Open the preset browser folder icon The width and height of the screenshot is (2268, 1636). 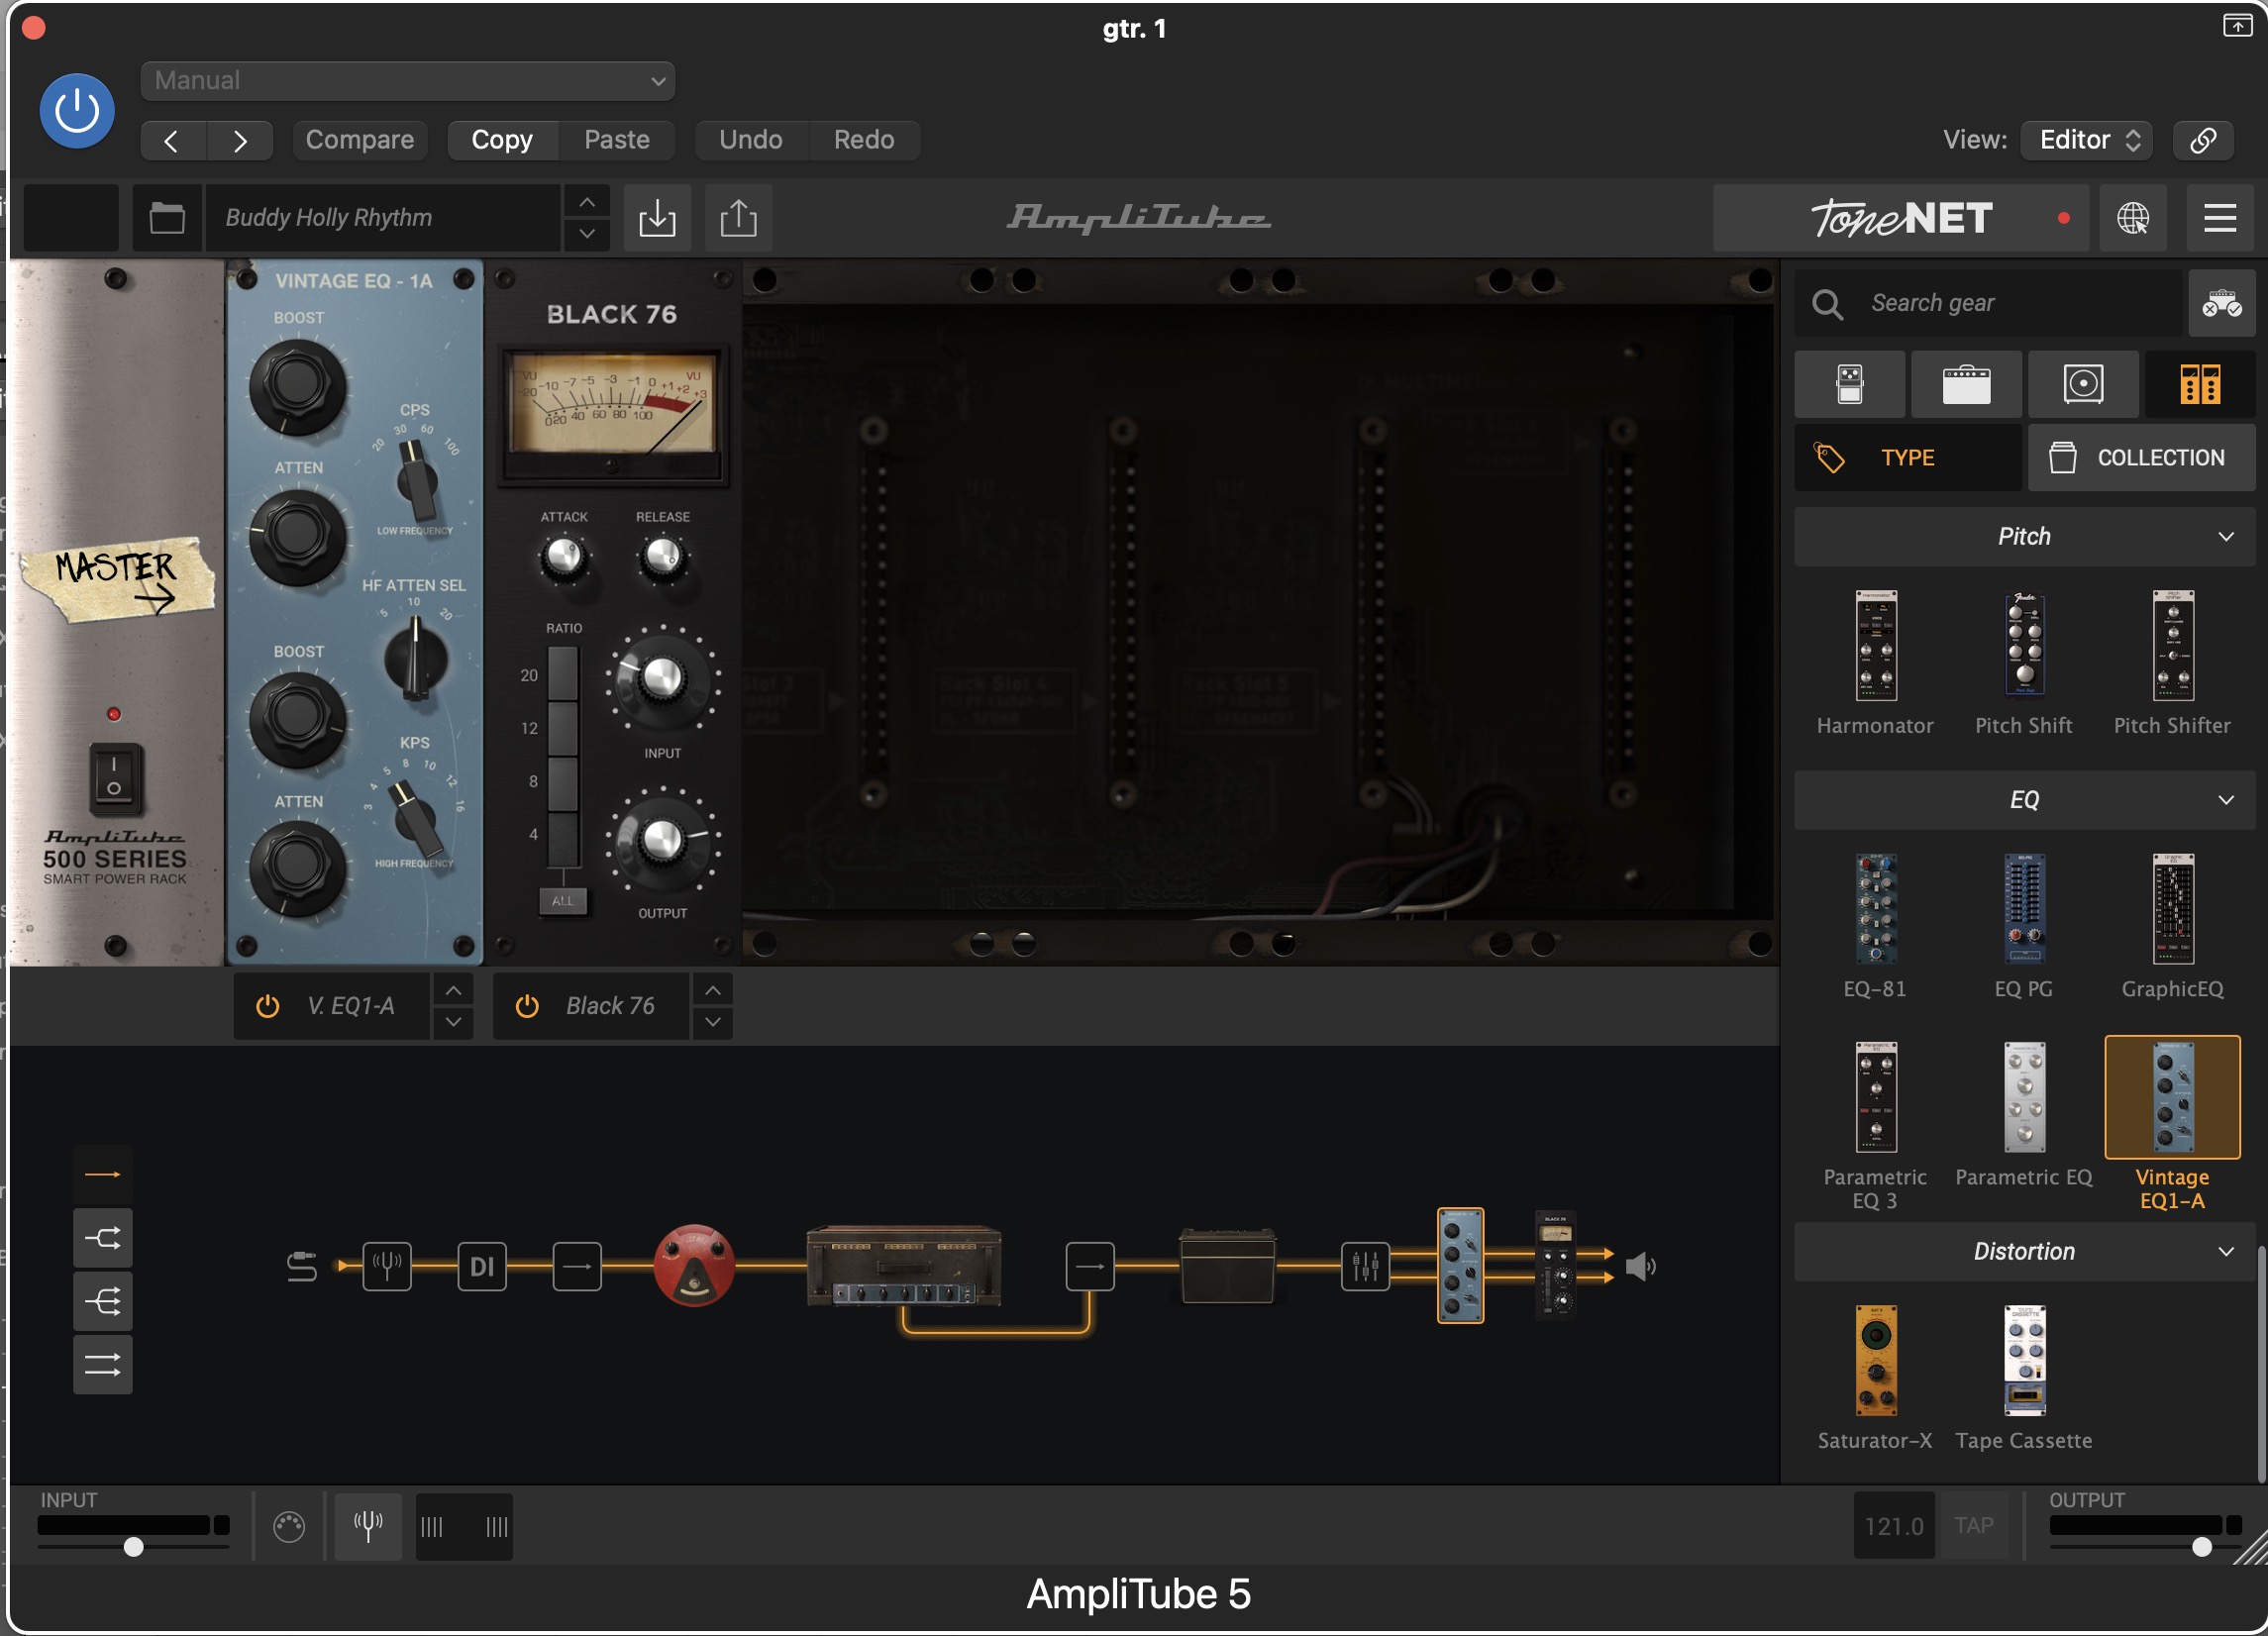click(x=167, y=217)
